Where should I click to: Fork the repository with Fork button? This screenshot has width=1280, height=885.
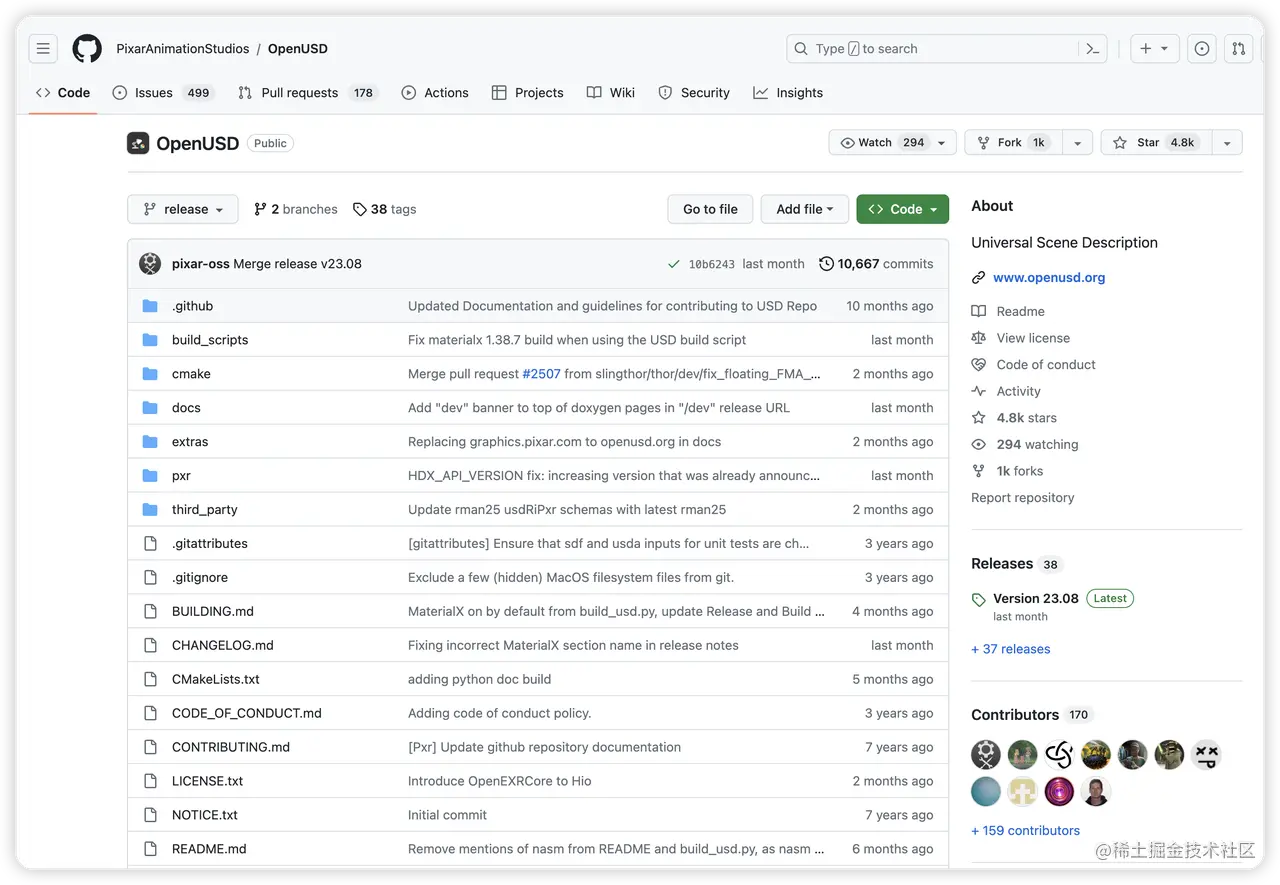(x=1013, y=143)
